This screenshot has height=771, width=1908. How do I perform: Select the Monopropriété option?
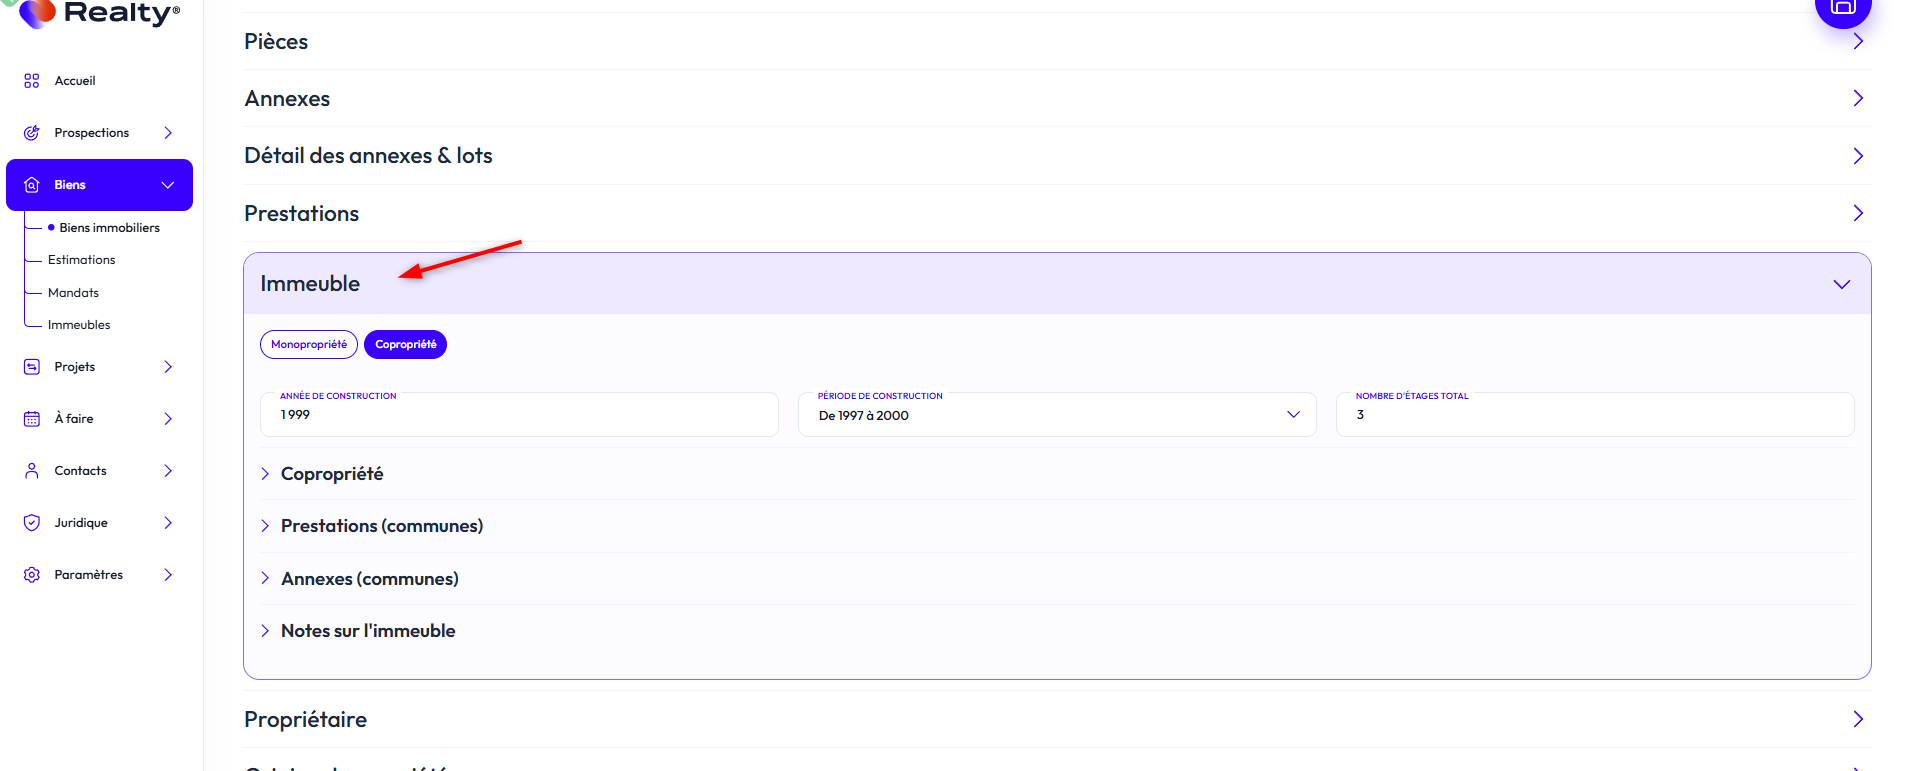309,344
